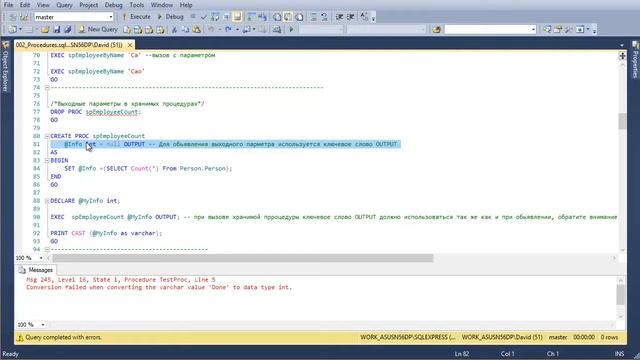Open the File menu

coord(8,5)
